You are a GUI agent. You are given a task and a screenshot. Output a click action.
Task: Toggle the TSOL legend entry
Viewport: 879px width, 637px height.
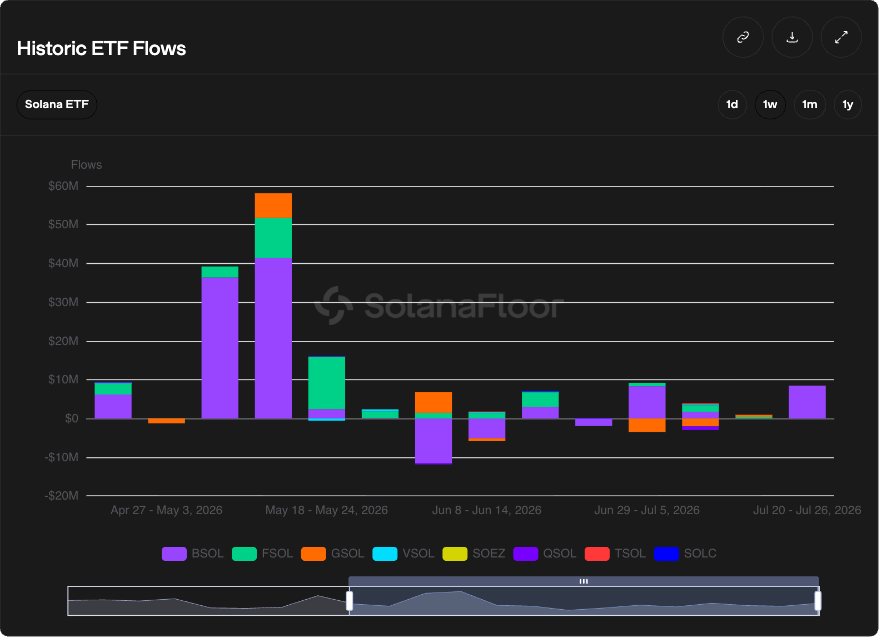(615, 553)
